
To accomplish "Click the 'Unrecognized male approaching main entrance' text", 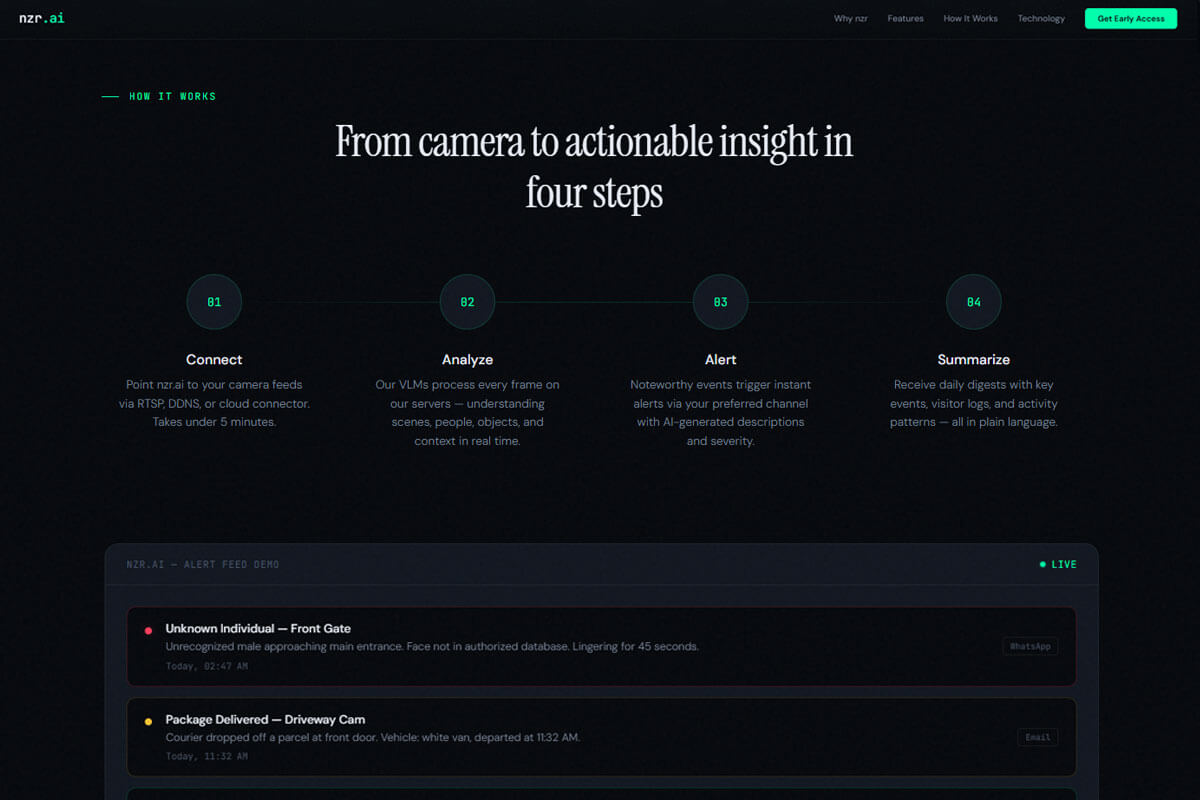I will point(432,646).
